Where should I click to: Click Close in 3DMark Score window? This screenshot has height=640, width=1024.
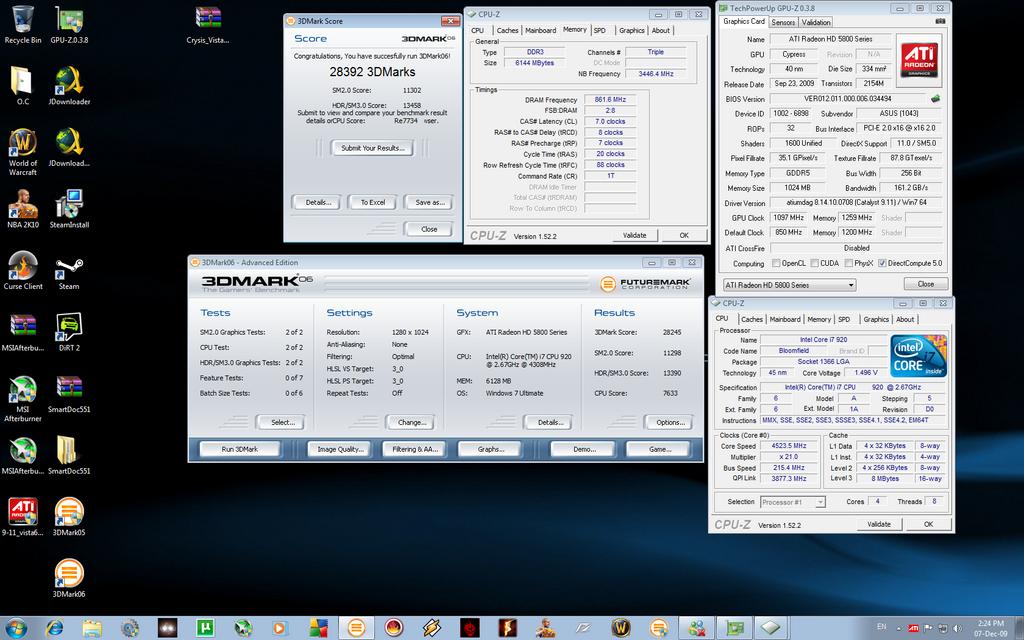click(428, 229)
